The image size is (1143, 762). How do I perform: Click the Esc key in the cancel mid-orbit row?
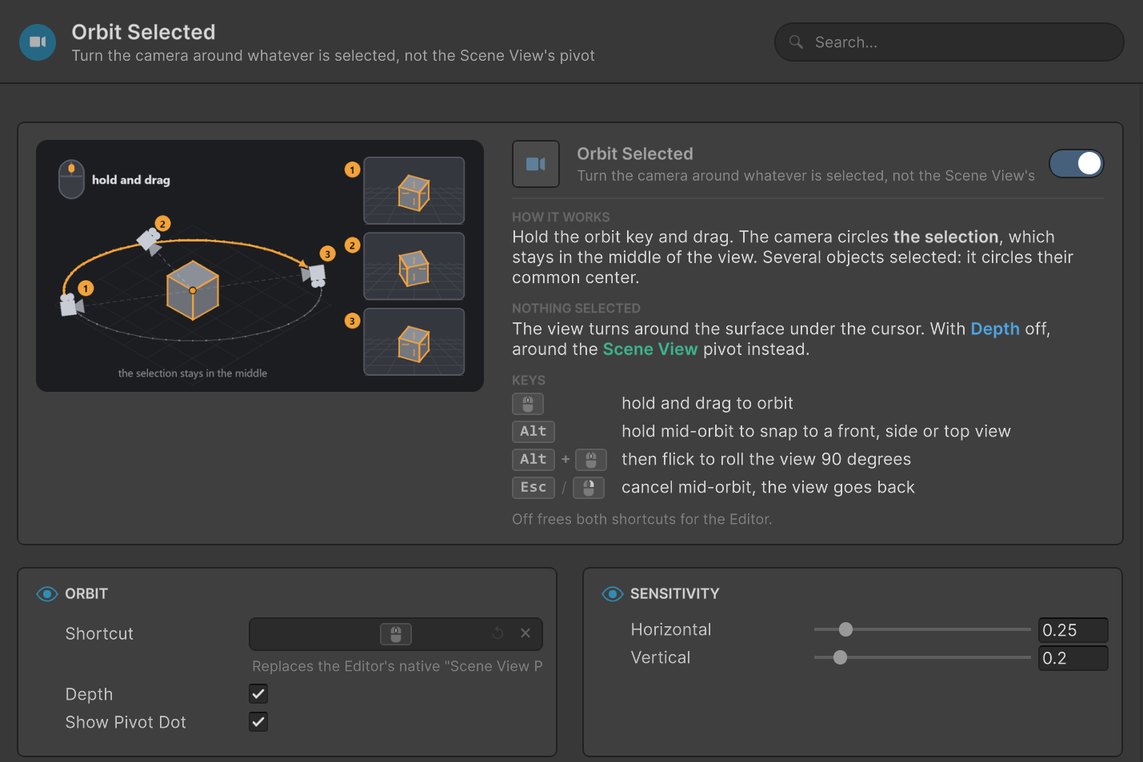coord(533,487)
